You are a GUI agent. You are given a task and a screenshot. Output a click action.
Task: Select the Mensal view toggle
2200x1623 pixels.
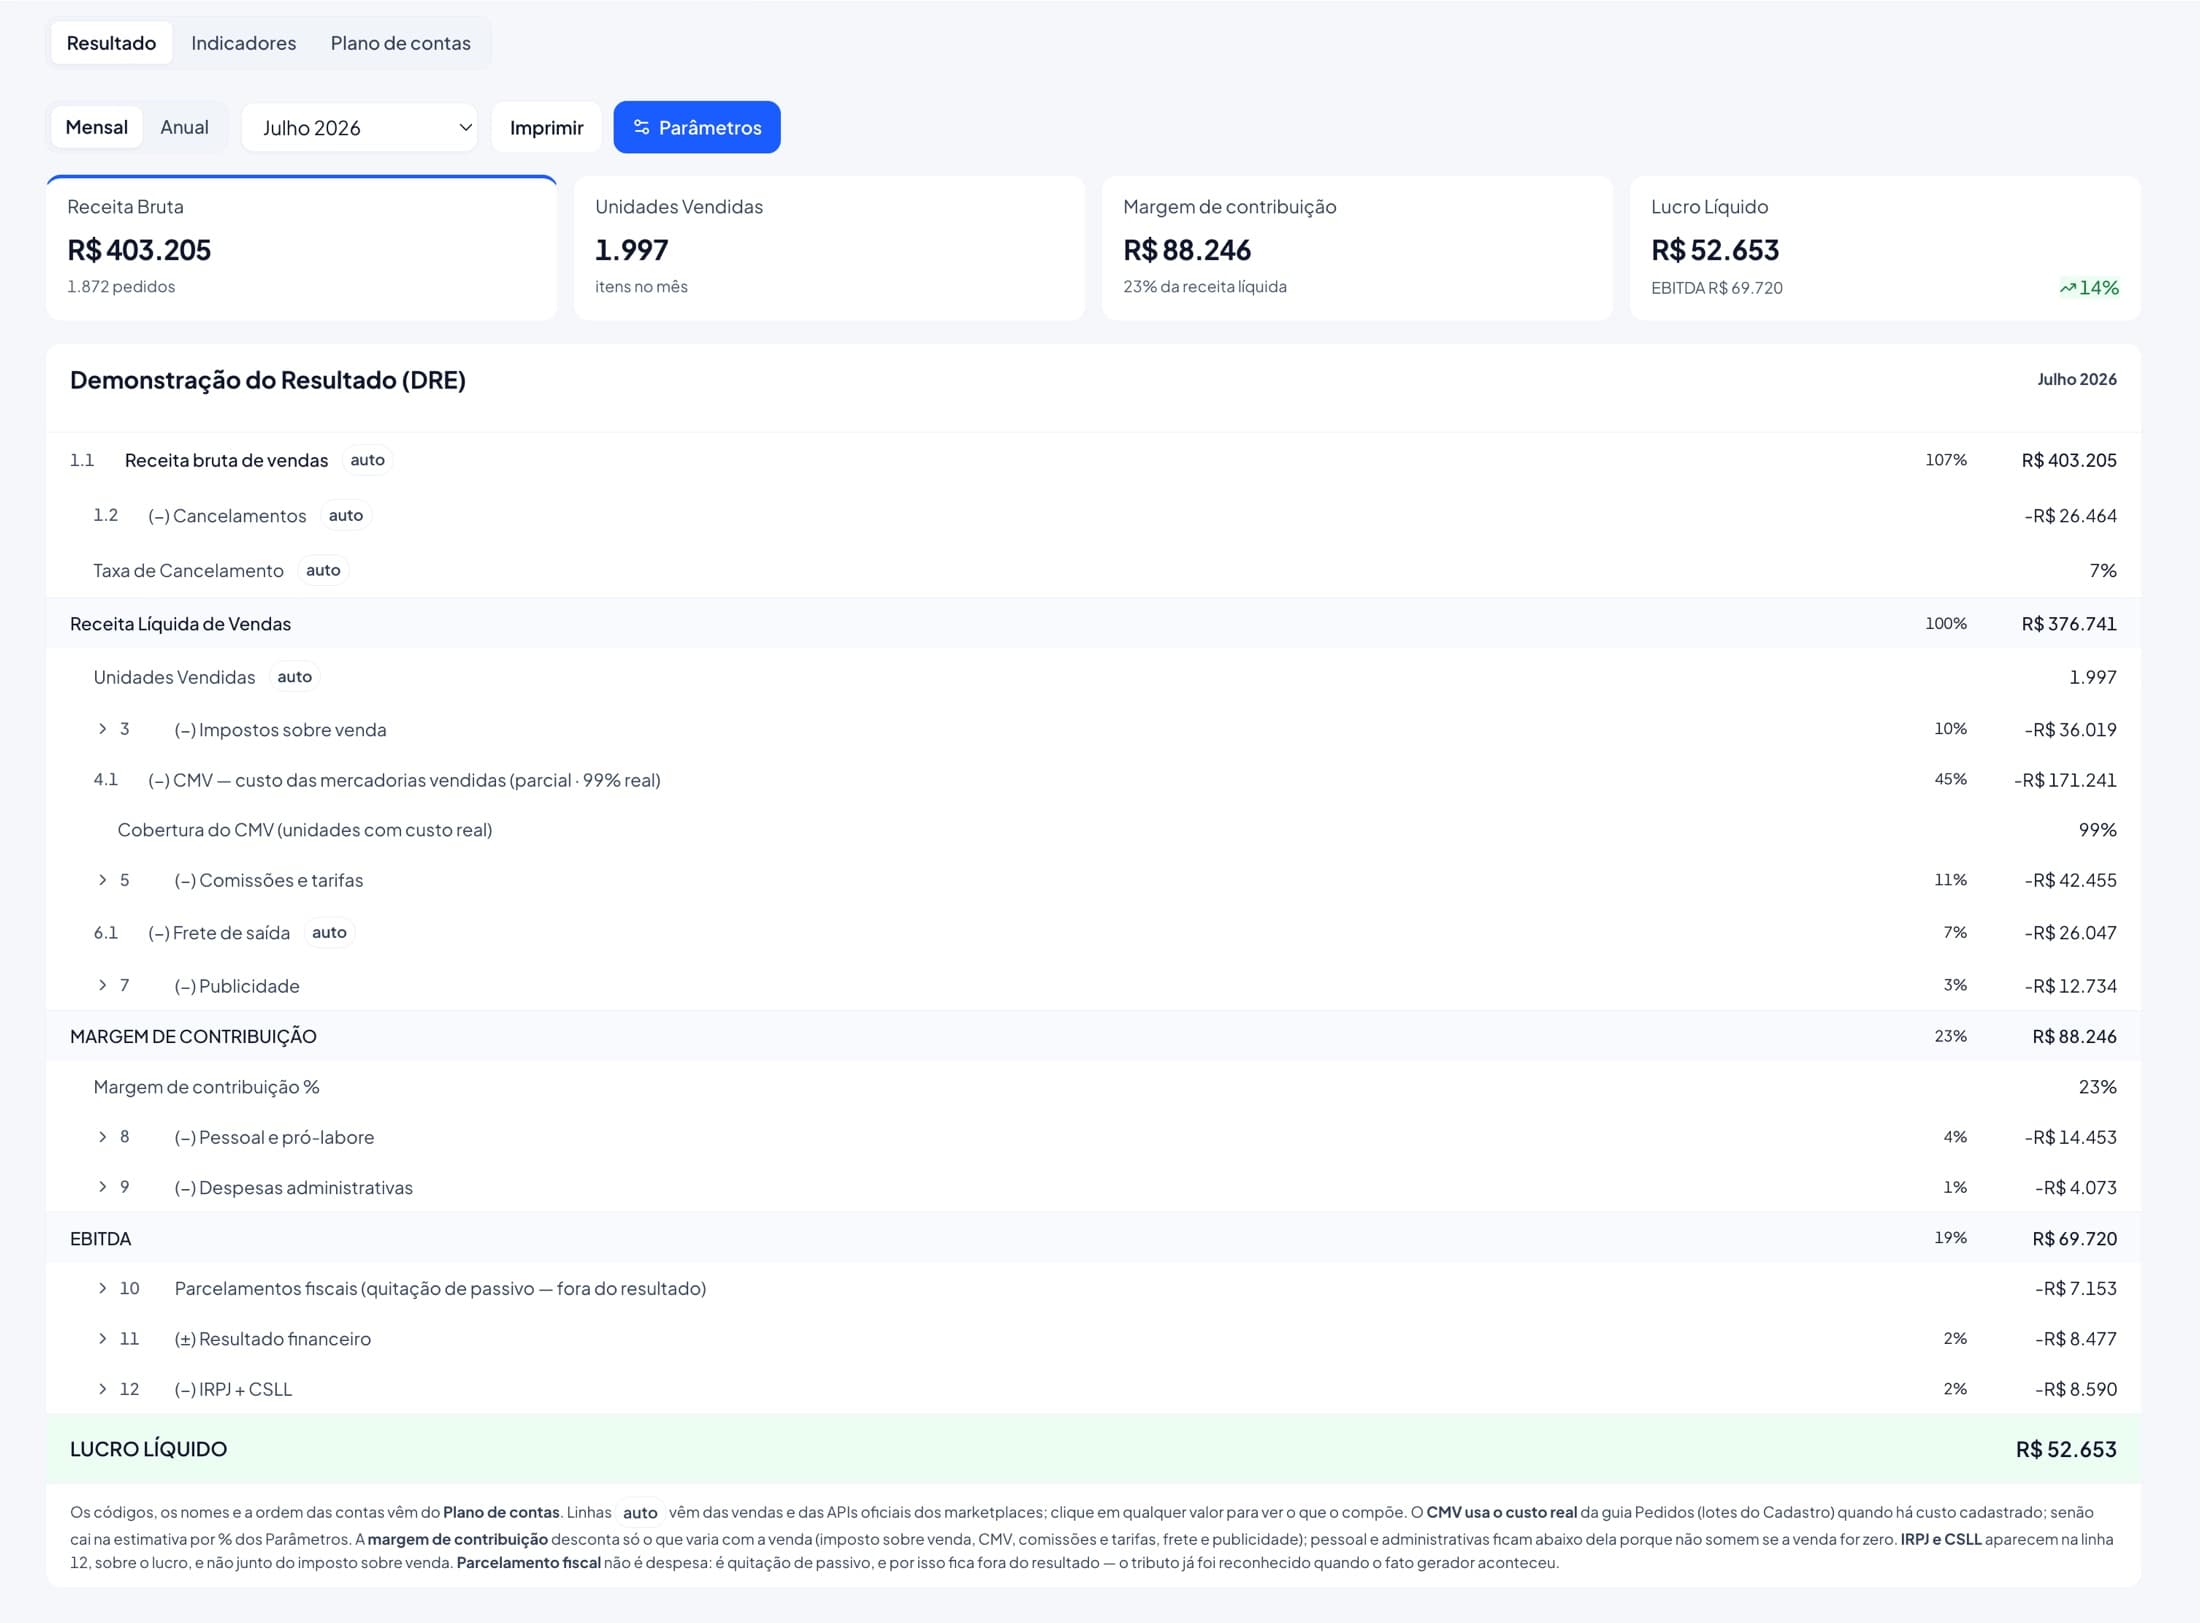tap(97, 127)
